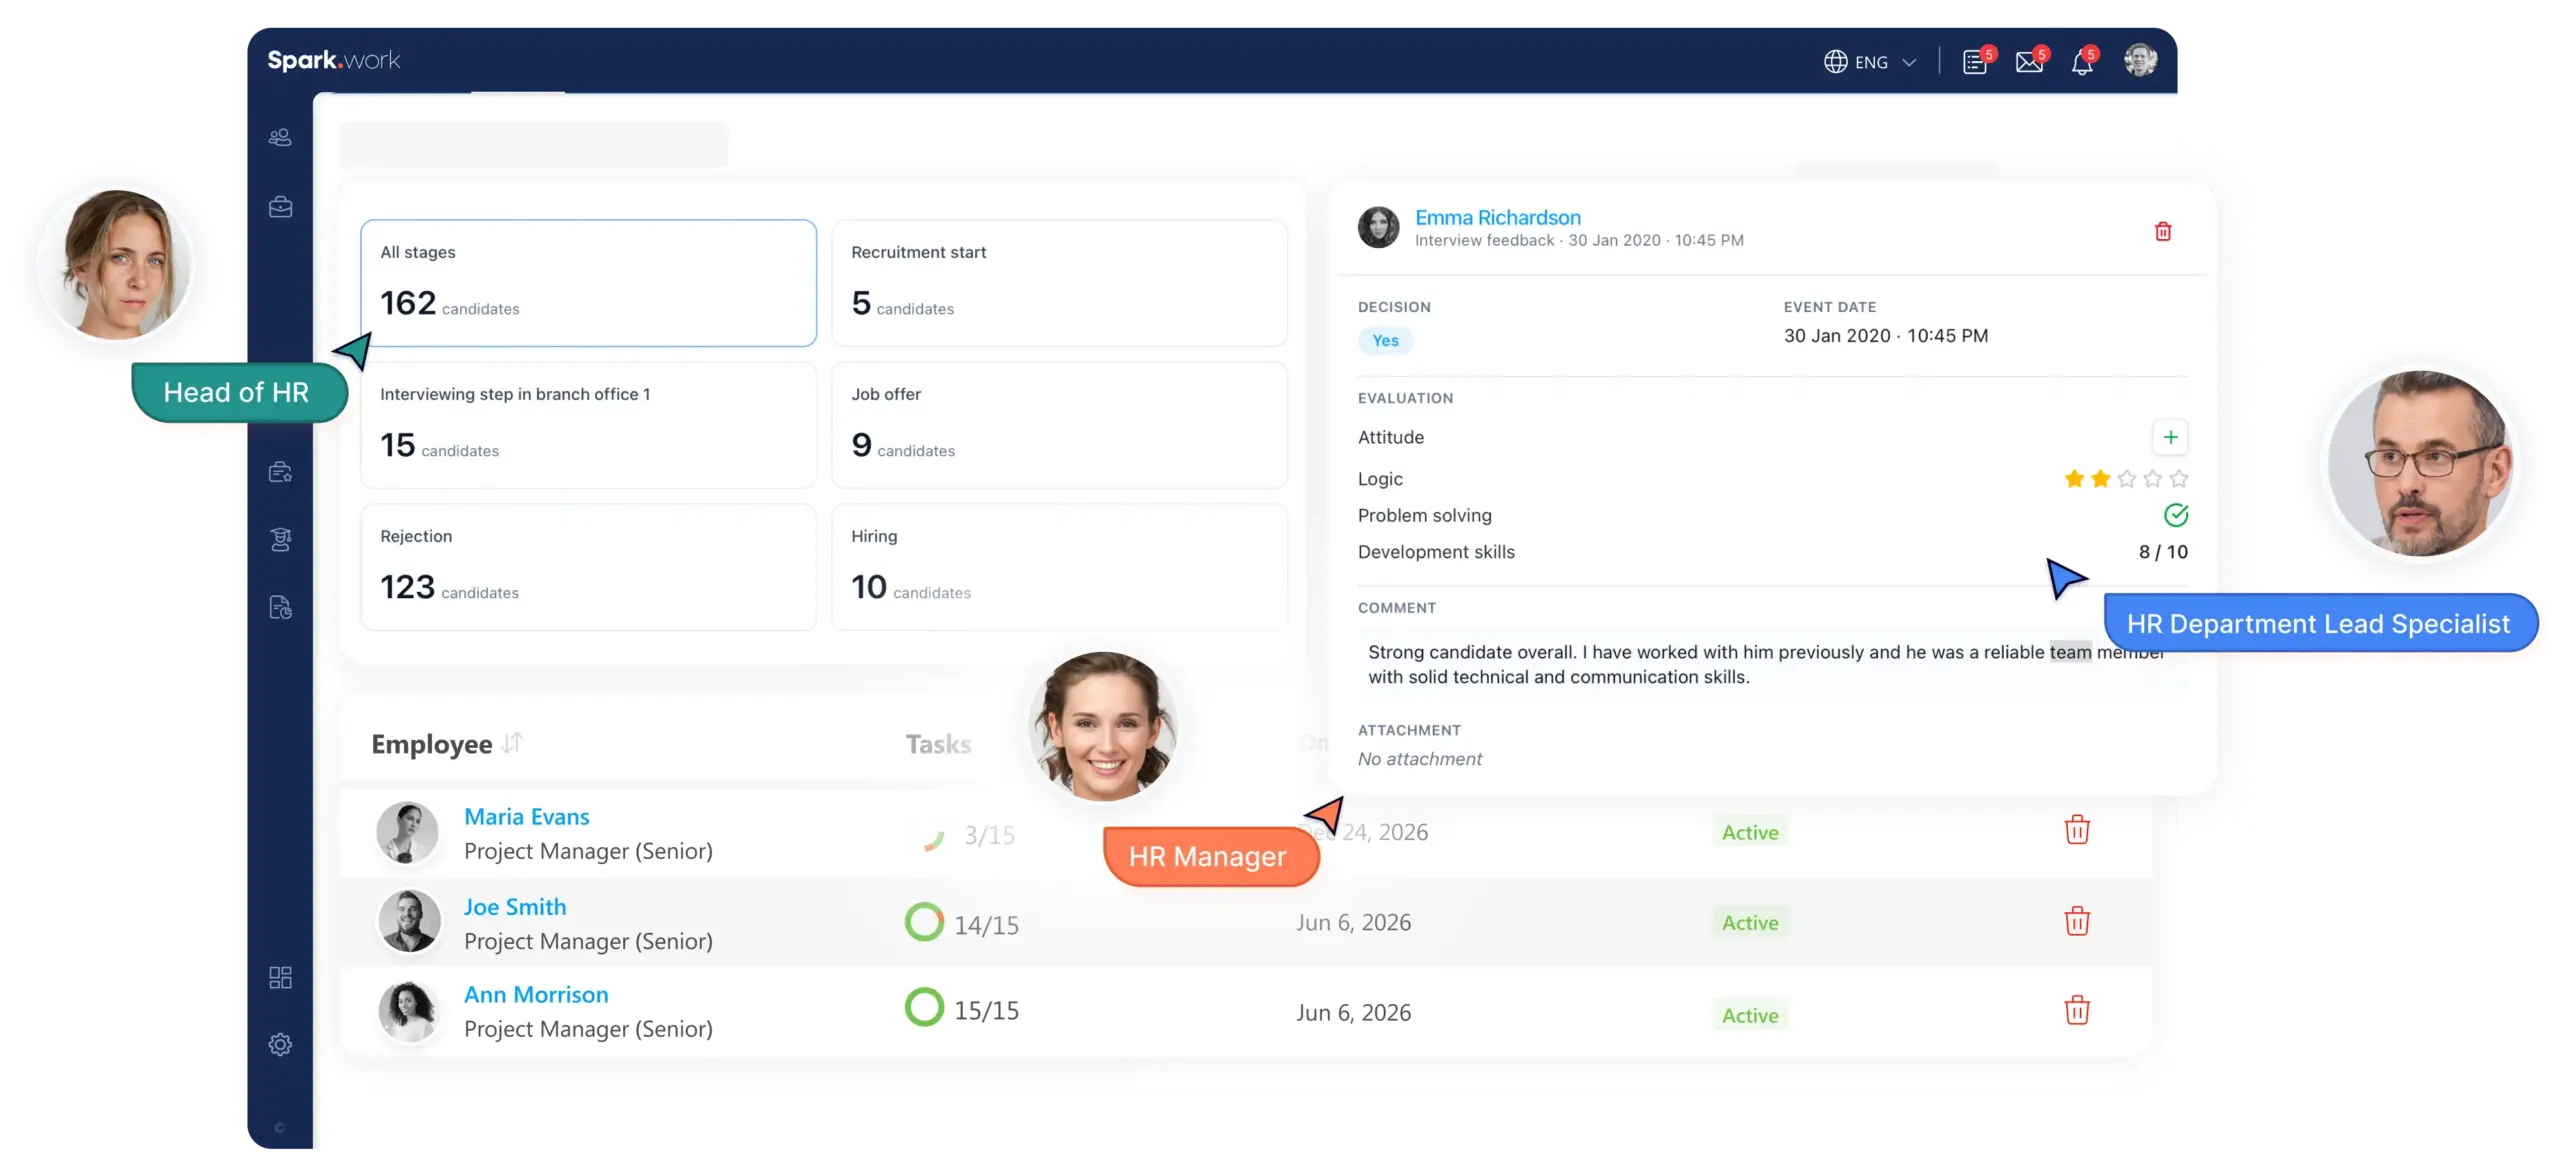This screenshot has width=2560, height=1152.
Task: Delete Emma Richardson's interview feedback
Action: coord(2163,232)
